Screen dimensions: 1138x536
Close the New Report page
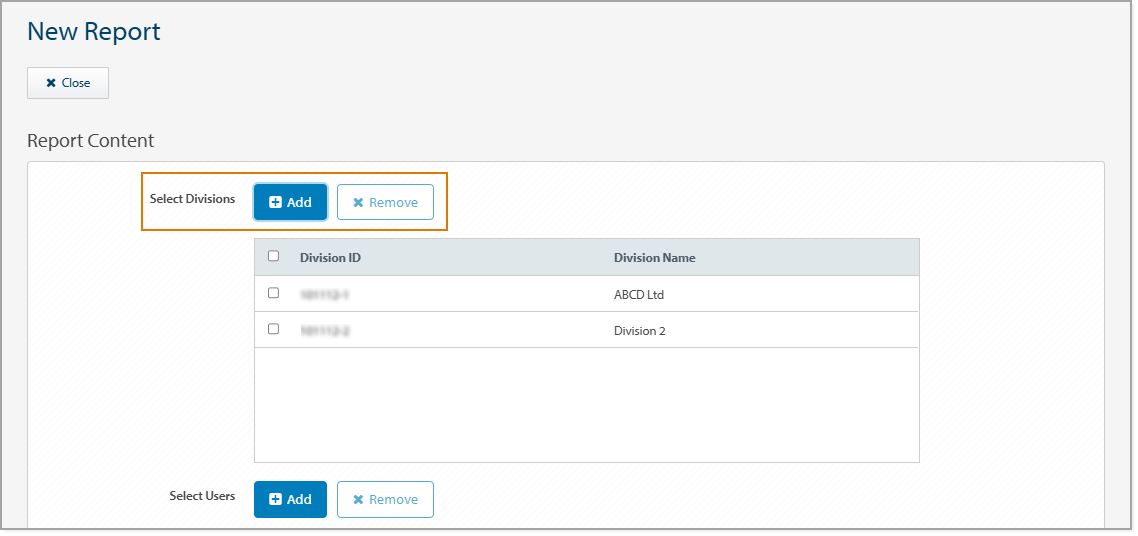click(68, 83)
